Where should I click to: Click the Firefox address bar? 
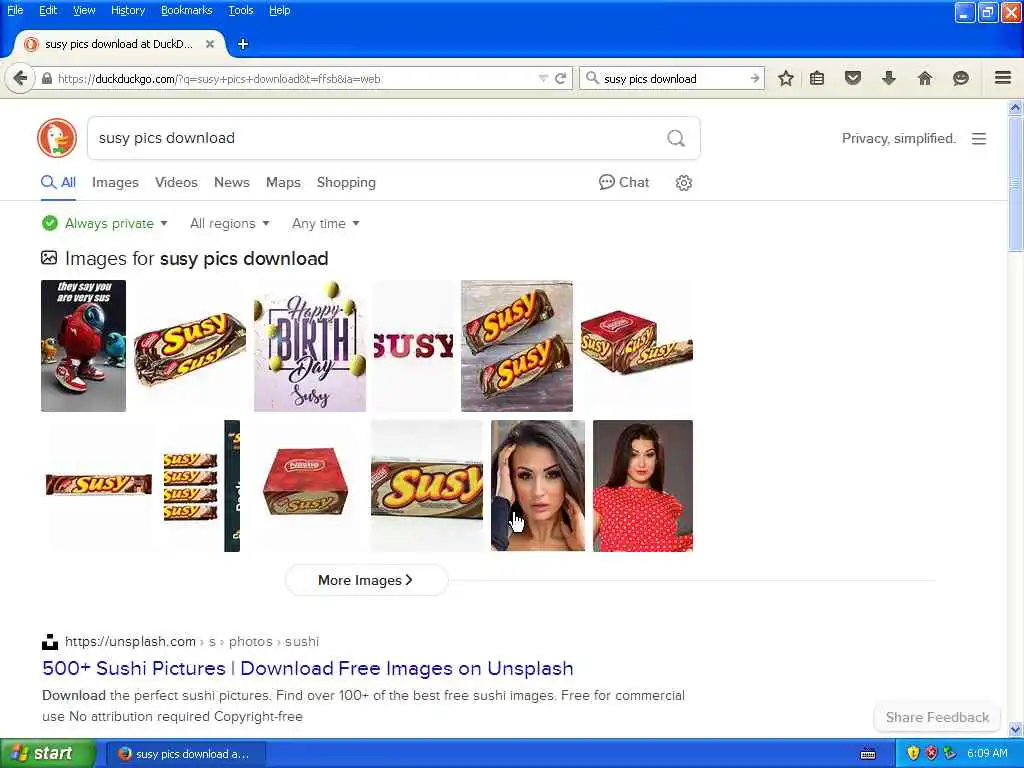[294, 78]
